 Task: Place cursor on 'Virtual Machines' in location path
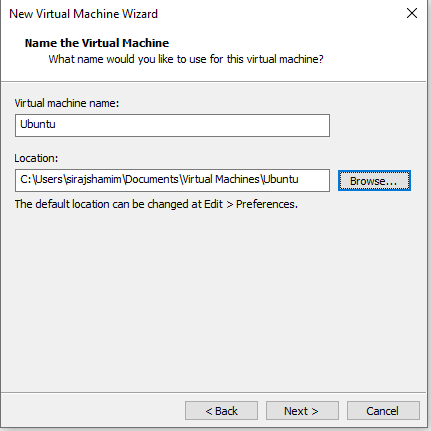coord(221,179)
